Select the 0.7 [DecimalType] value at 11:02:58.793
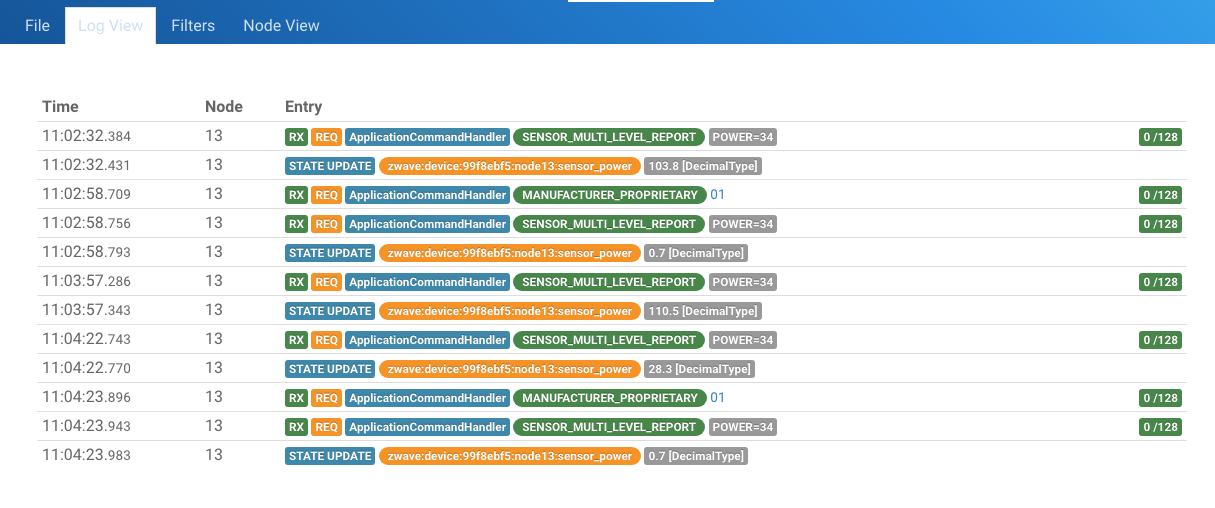 pyautogui.click(x=696, y=253)
